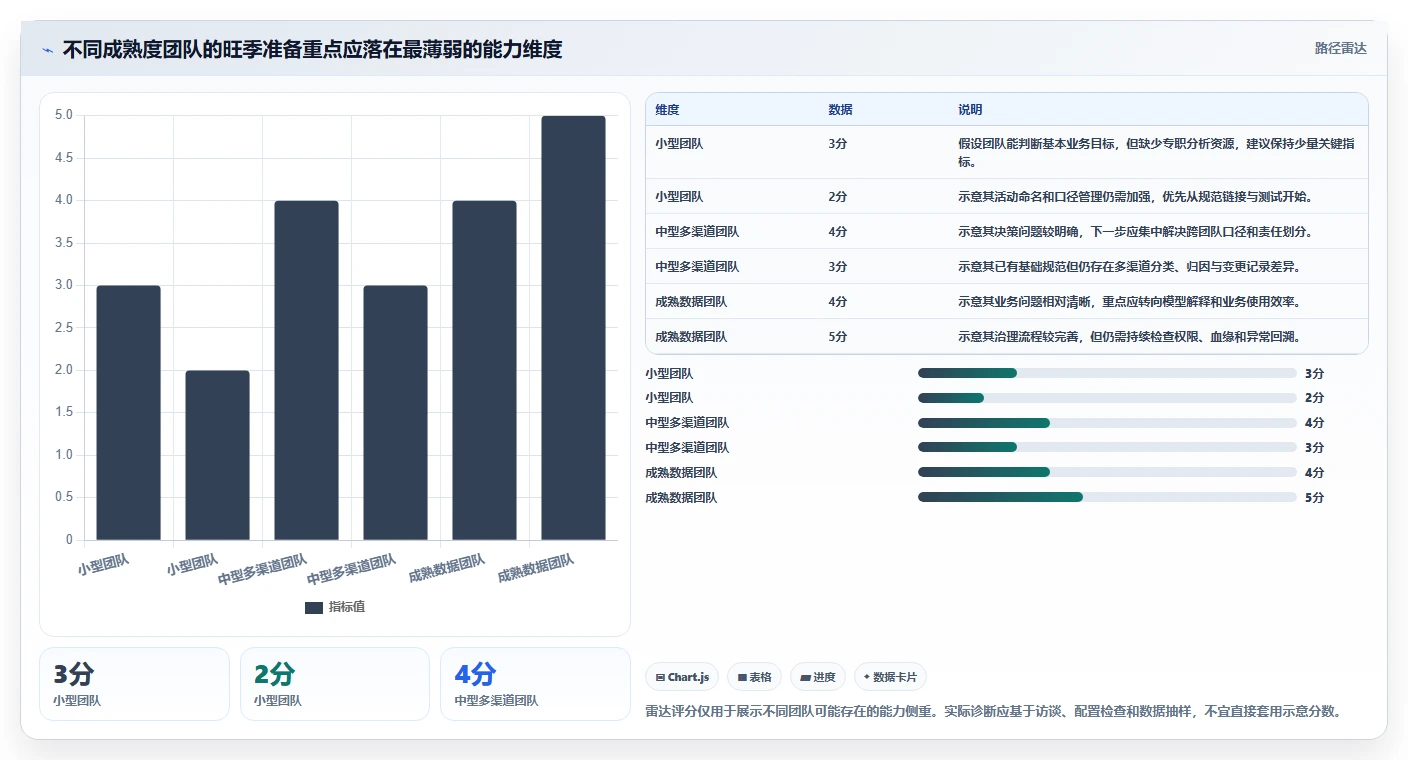
Task: Click the progress bar for 中型多渠道团队 showing 3分
Action: 1107,447
